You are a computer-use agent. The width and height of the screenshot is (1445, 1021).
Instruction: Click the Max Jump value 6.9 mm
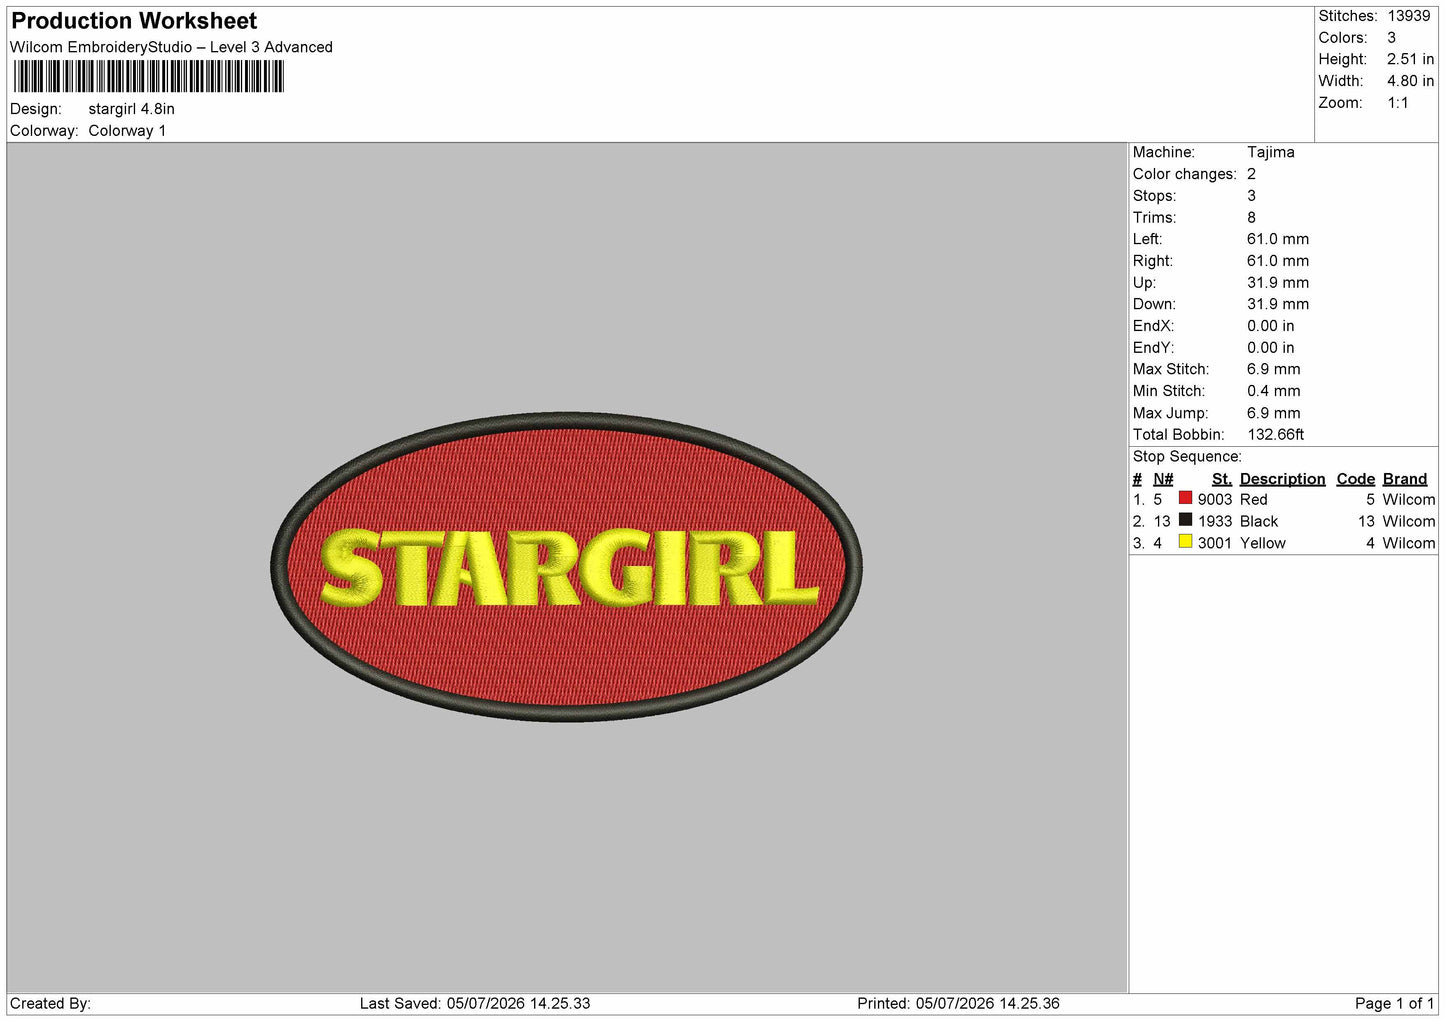click(1273, 413)
